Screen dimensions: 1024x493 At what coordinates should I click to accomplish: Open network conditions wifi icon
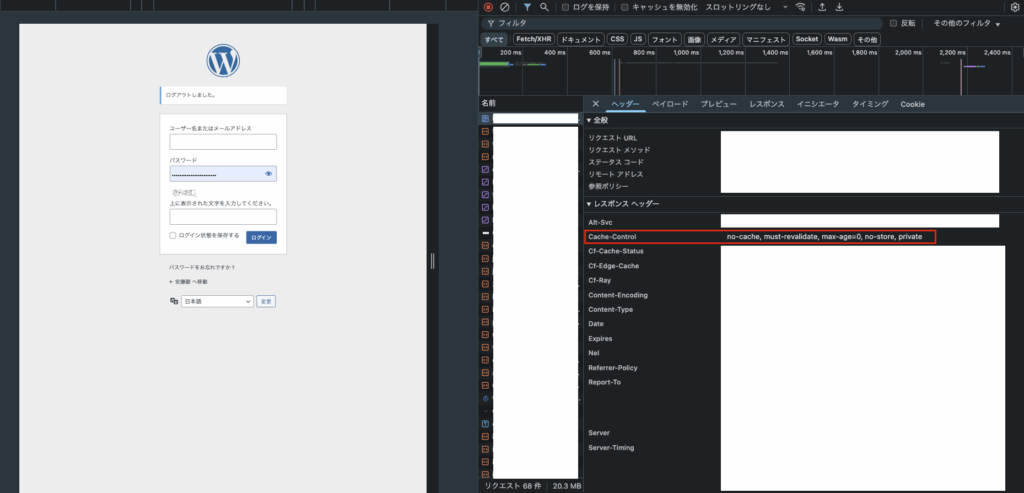(x=801, y=7)
